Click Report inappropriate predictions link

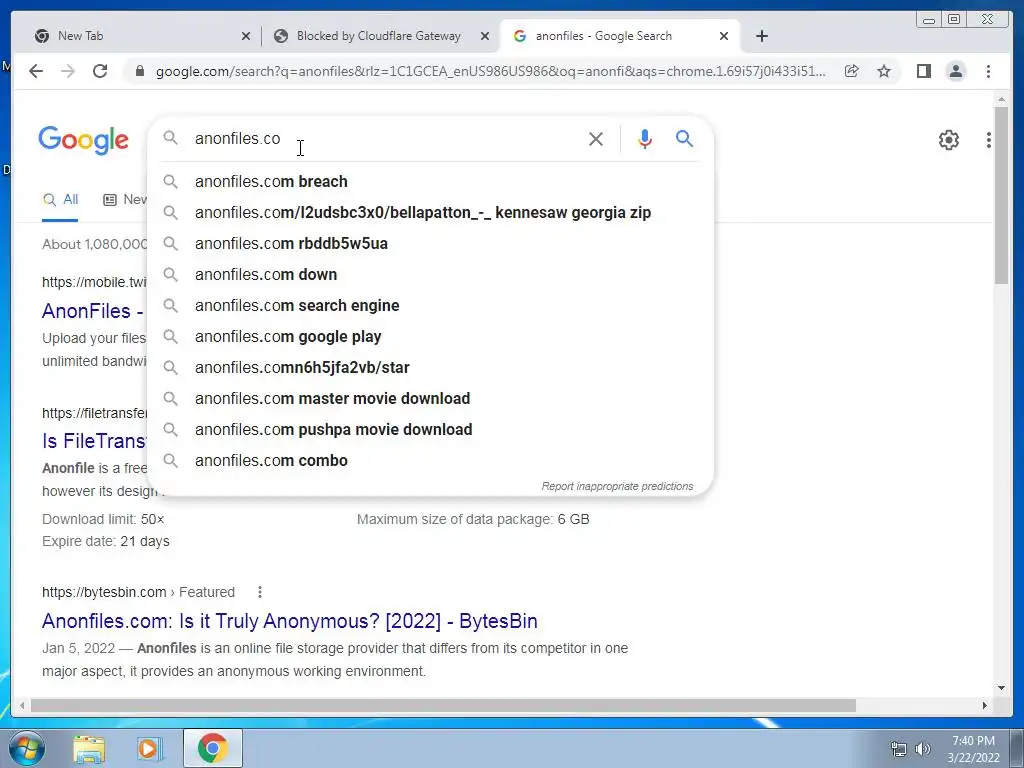[617, 487]
